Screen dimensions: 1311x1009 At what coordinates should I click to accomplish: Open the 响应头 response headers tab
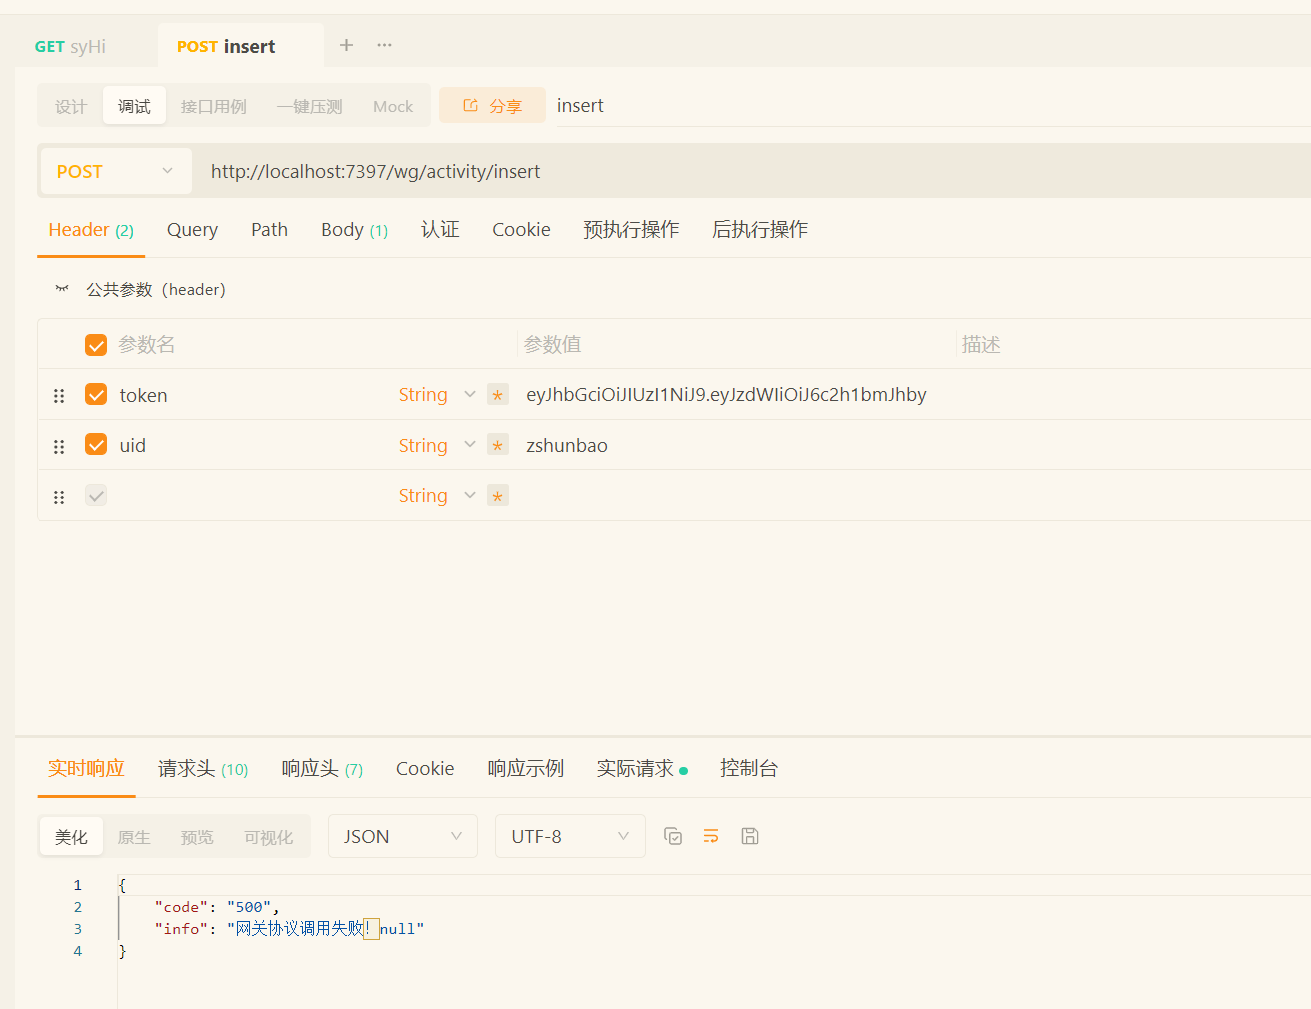click(x=321, y=769)
